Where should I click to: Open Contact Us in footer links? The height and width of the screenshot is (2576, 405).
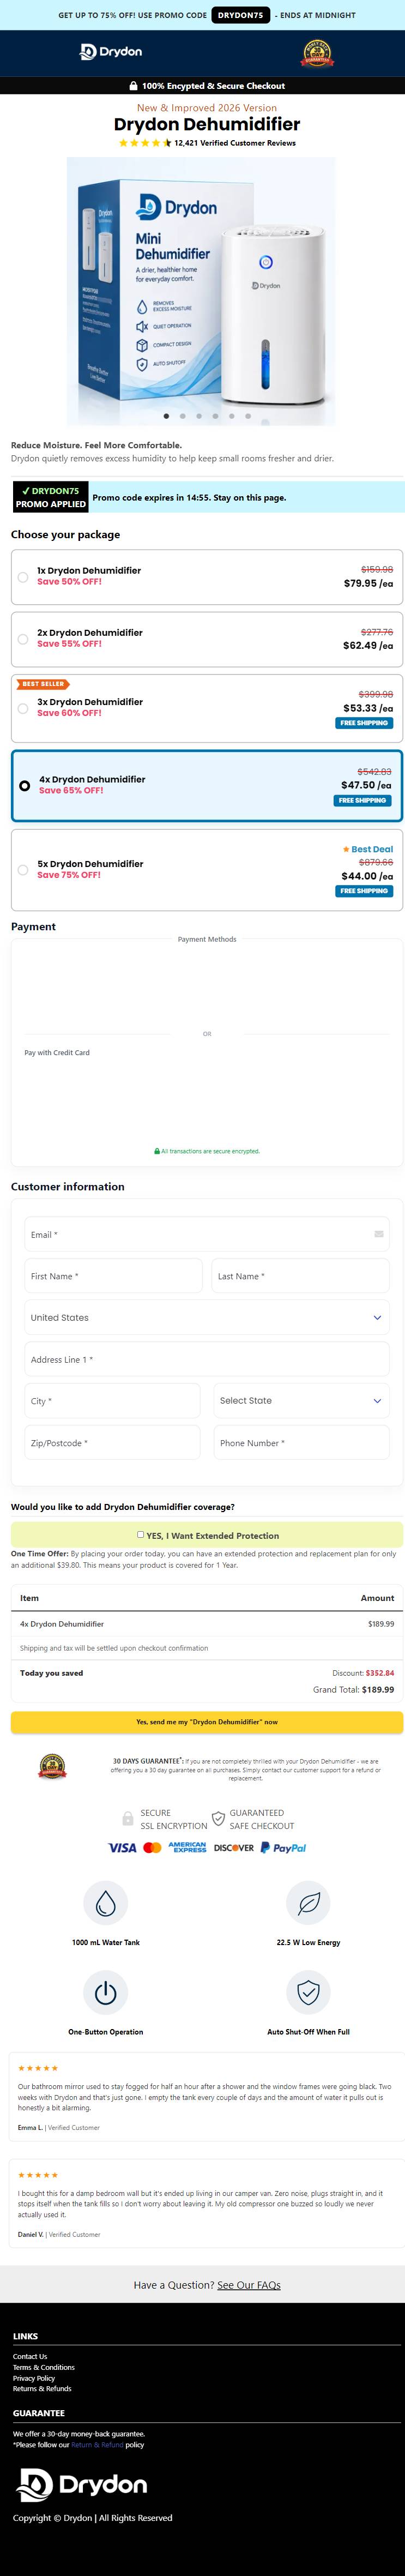pyautogui.click(x=30, y=2356)
